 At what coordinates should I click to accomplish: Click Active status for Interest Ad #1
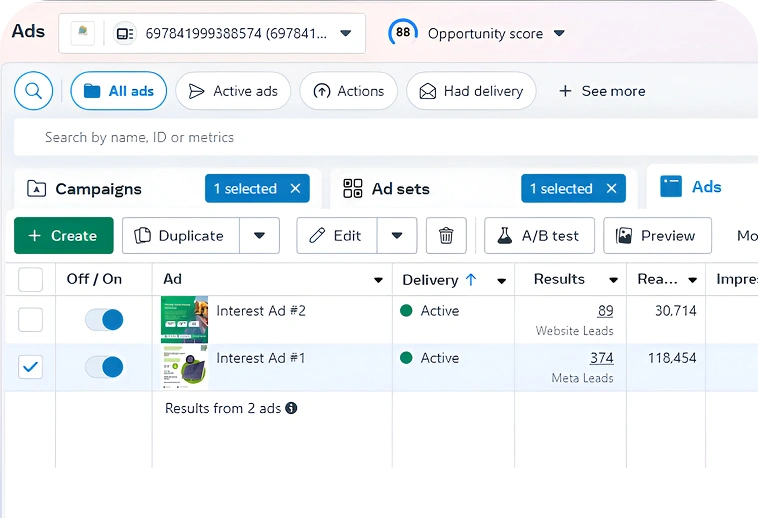pos(430,358)
